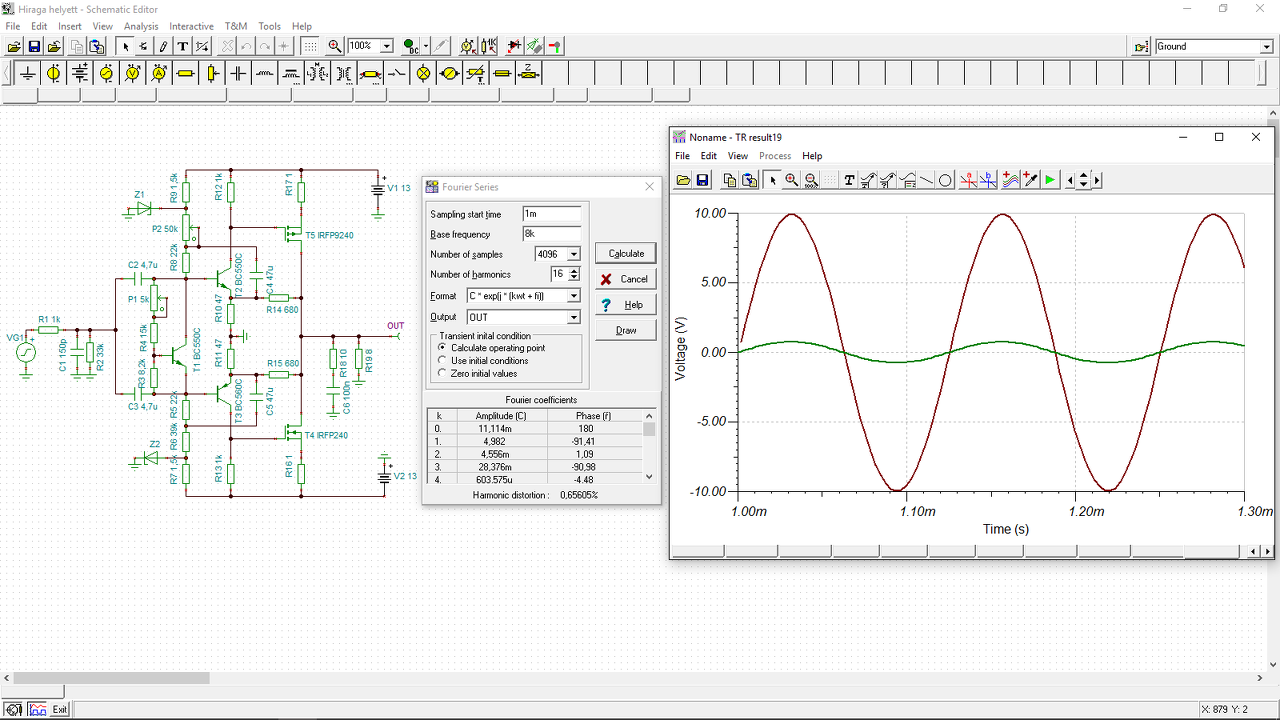Select 'Zero initial values' radio button

(x=443, y=374)
